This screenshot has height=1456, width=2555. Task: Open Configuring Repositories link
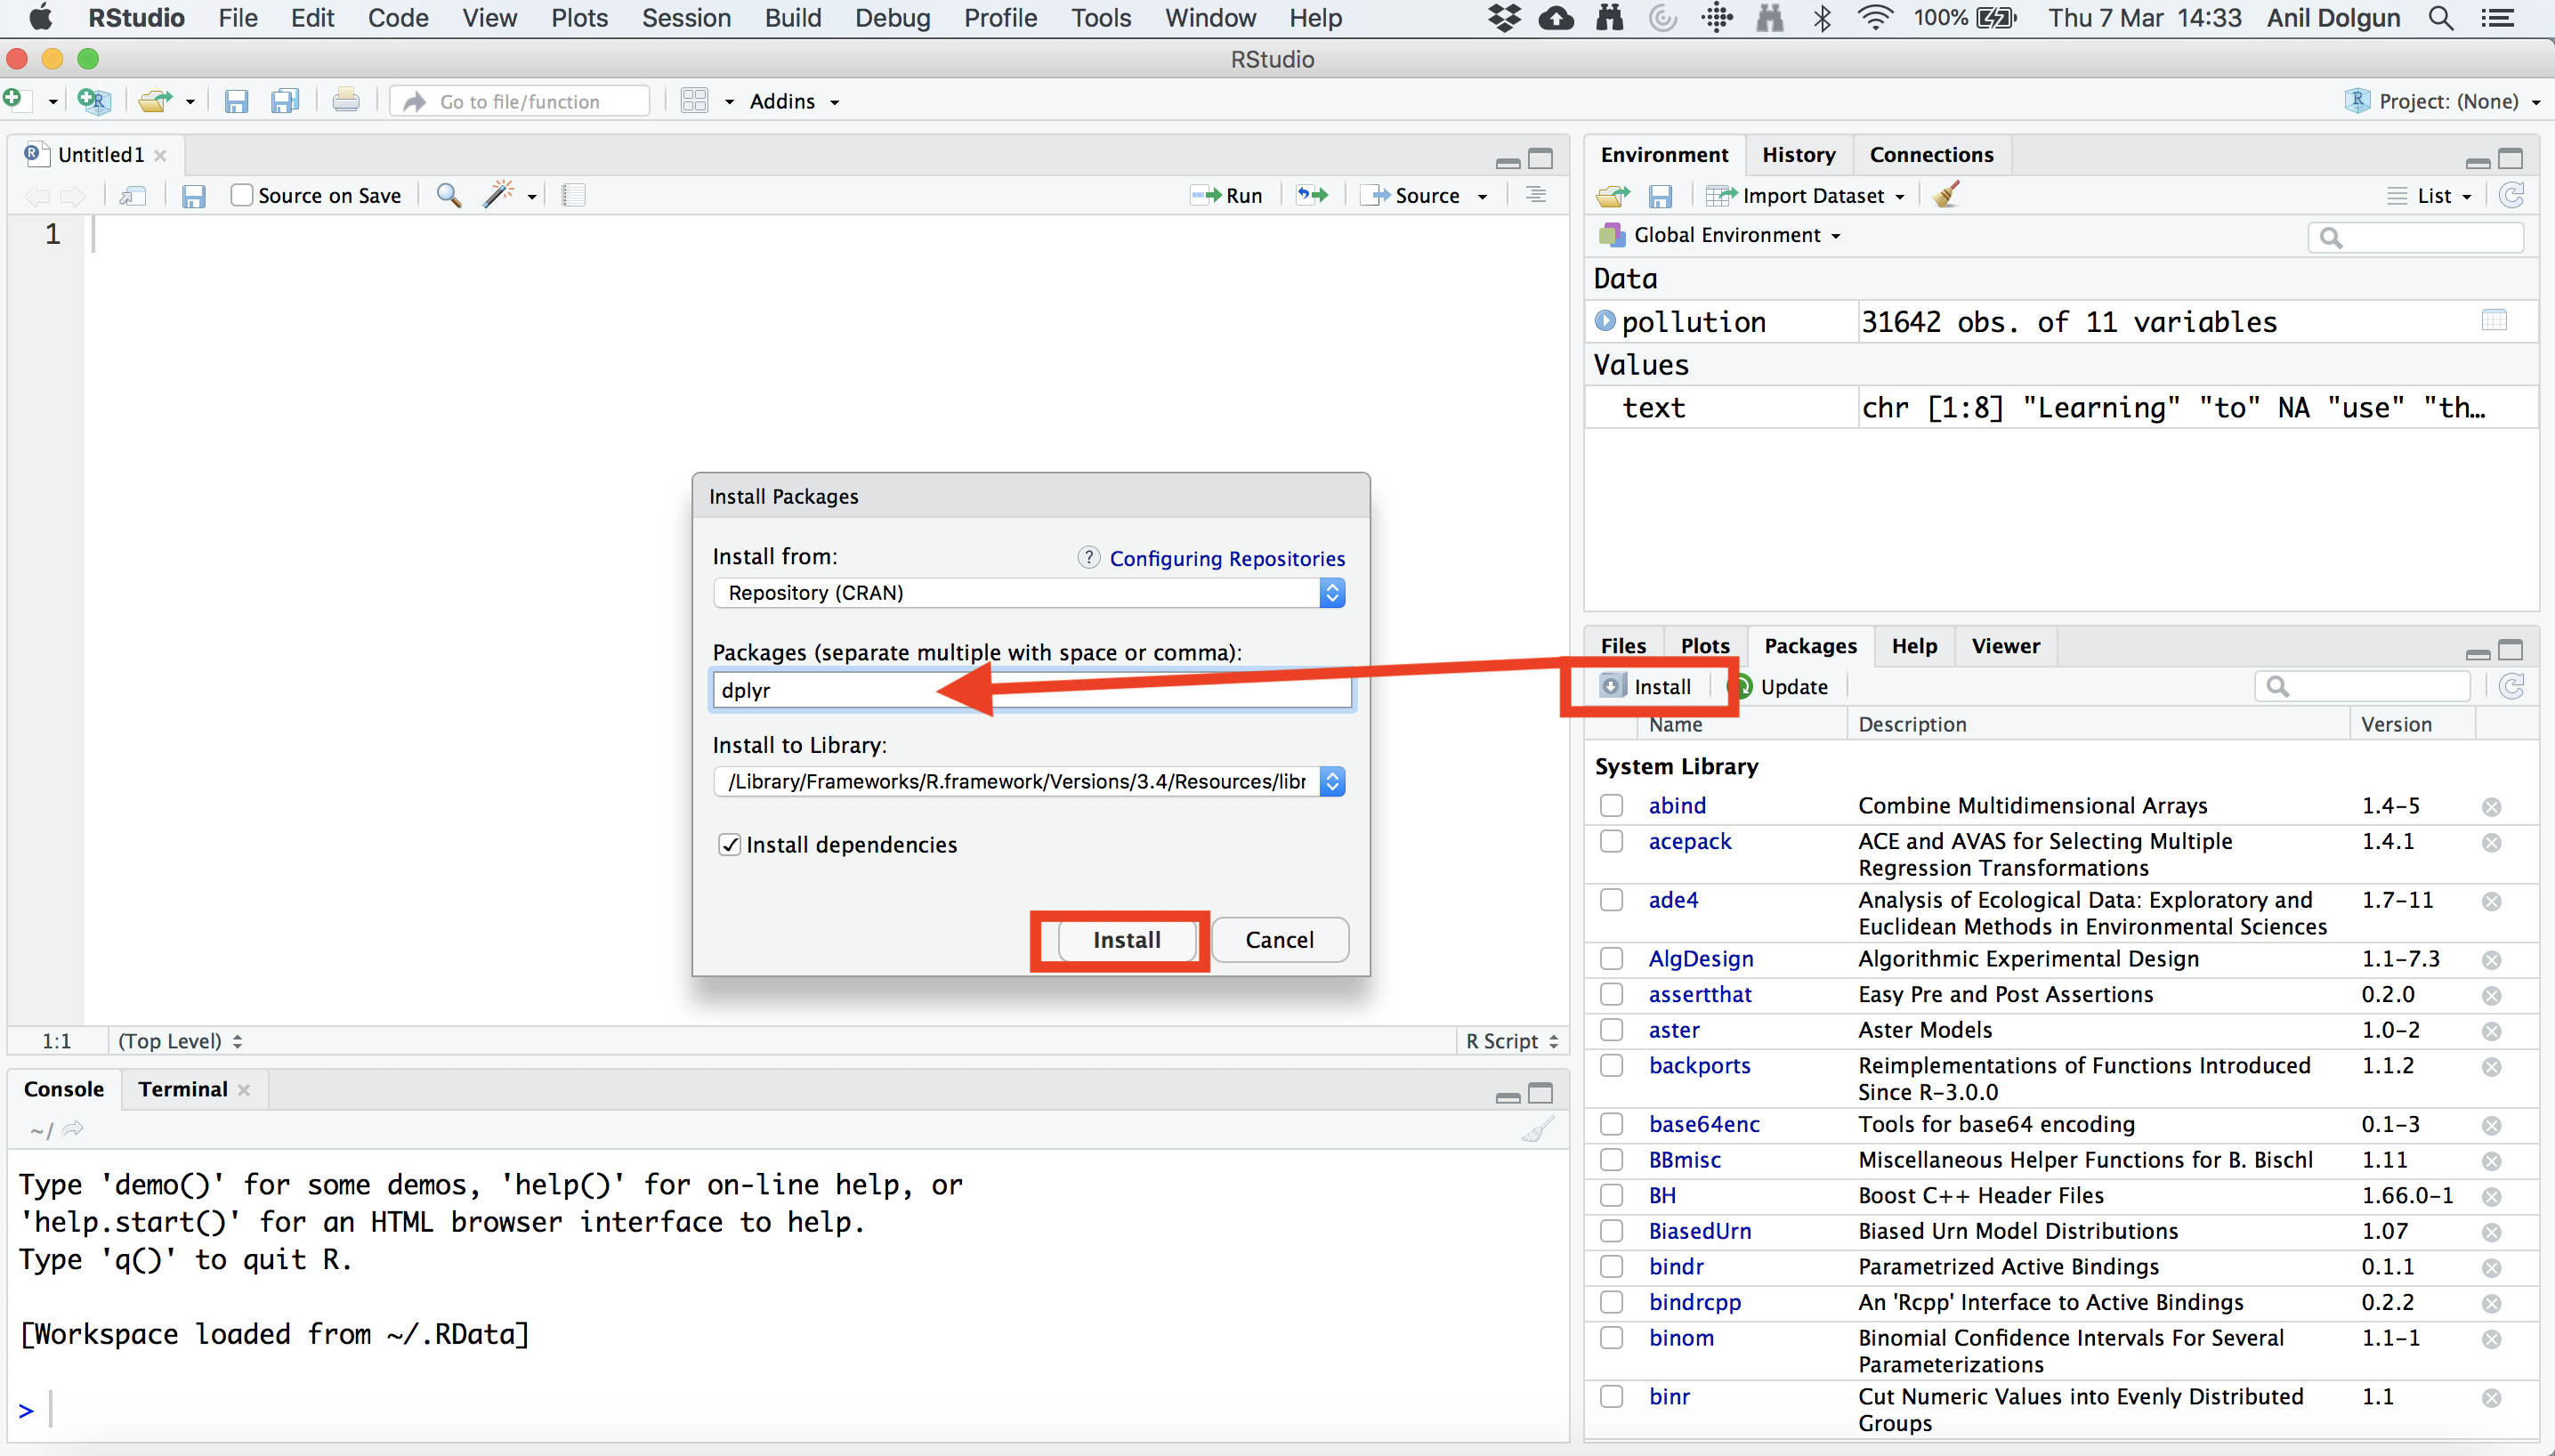[1227, 559]
